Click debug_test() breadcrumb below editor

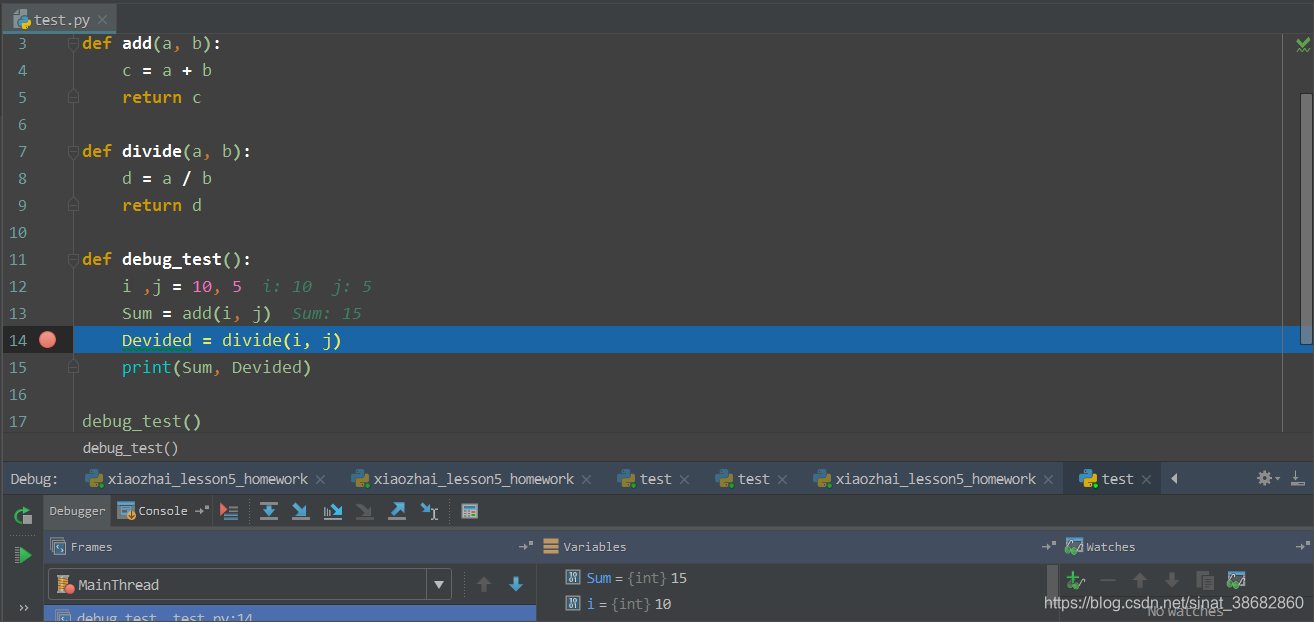point(131,448)
